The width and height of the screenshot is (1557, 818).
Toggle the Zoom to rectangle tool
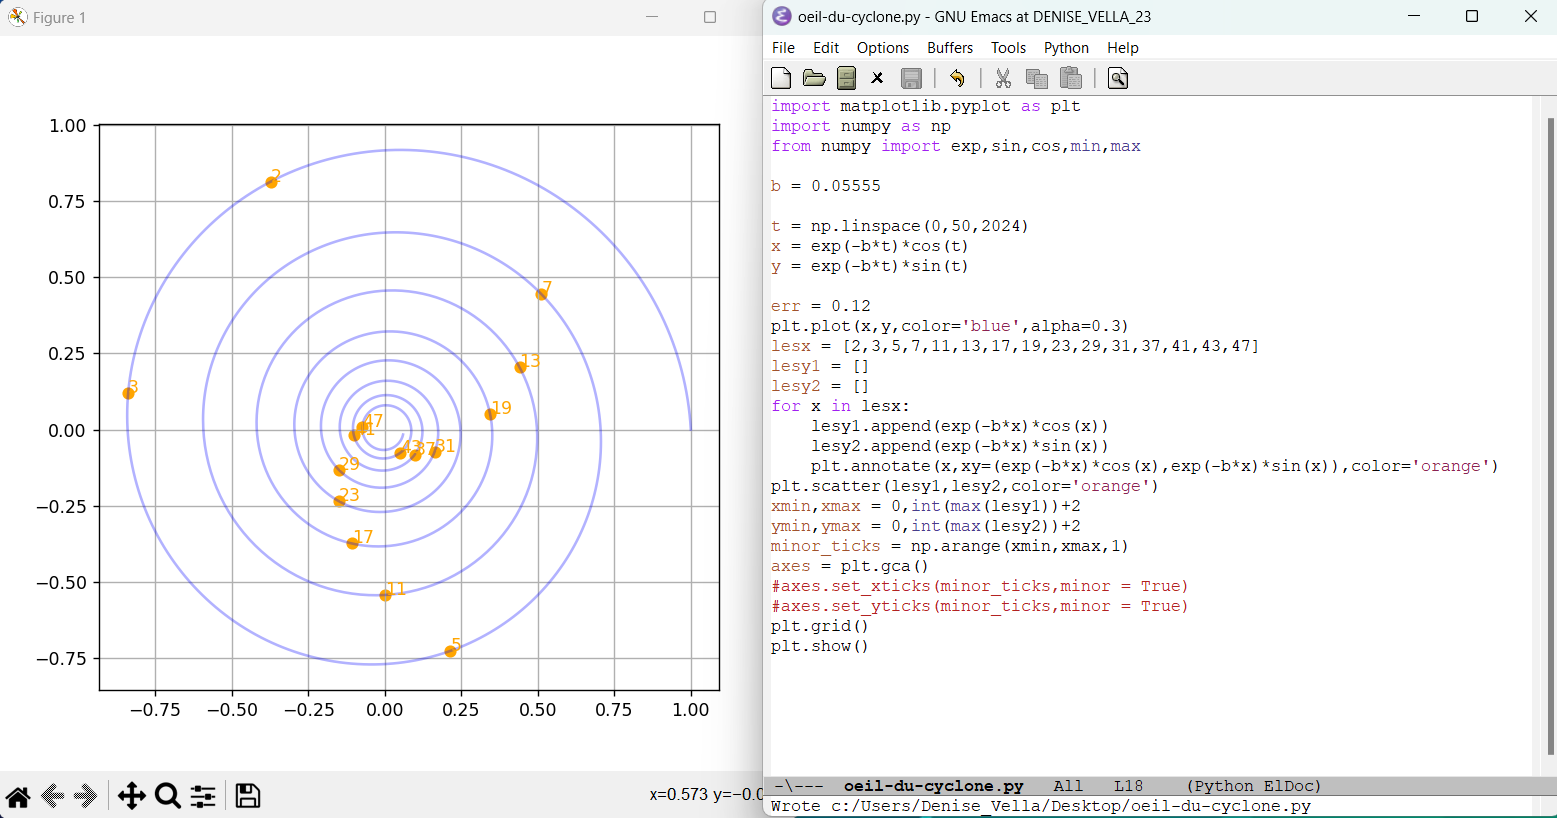[167, 796]
